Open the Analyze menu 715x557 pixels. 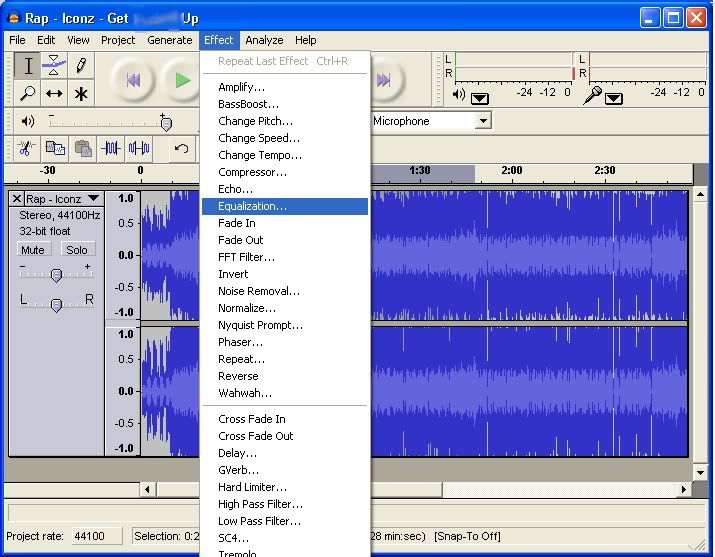pos(264,40)
